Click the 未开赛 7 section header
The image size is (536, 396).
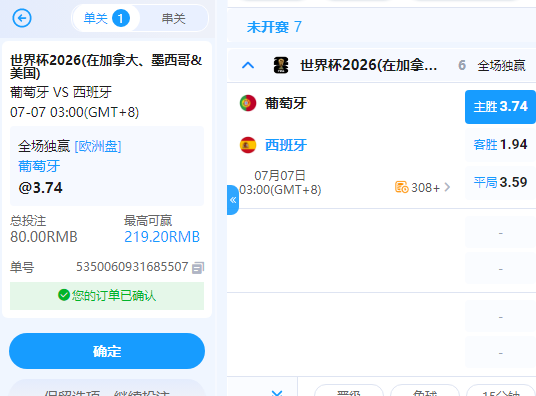[274, 27]
